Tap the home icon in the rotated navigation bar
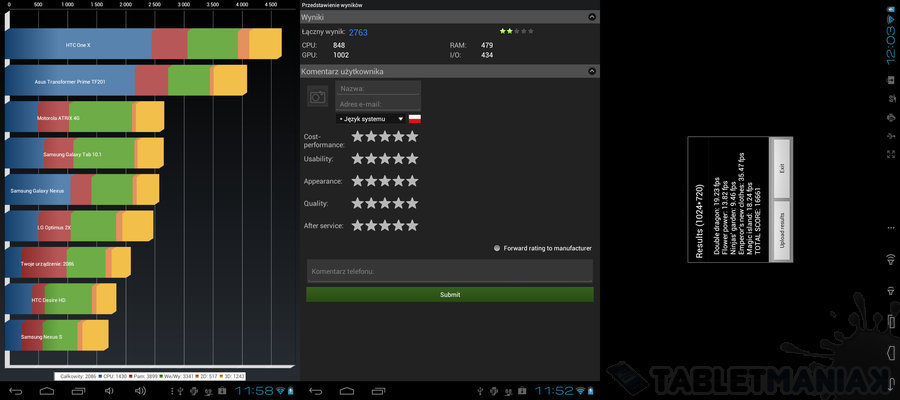This screenshot has width=900, height=400. point(891,351)
